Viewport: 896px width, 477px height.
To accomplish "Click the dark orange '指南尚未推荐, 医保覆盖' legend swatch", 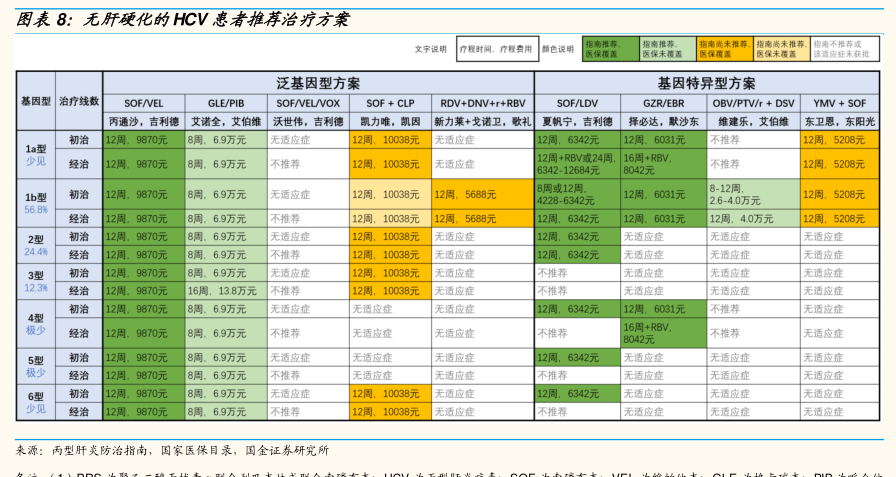I will pos(723,49).
